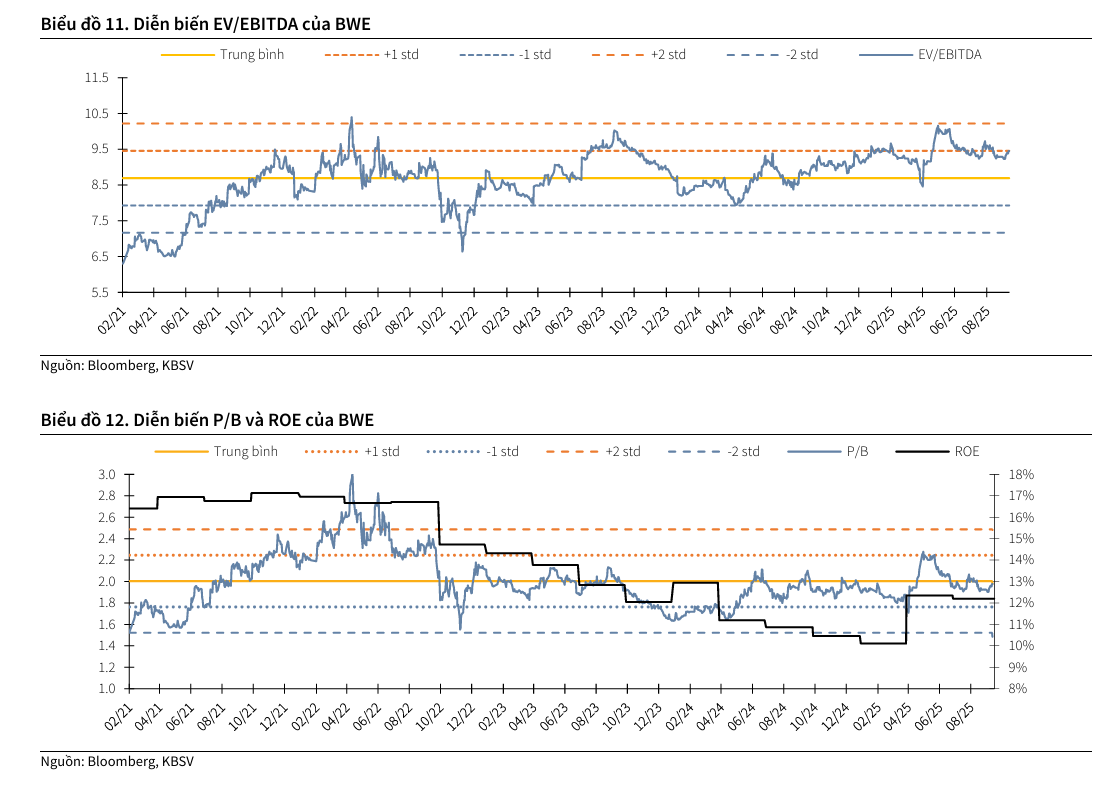Select "-2 std" label in EV/EBITDA chart legend
Viewport: 1107px width, 786px height.
point(801,54)
